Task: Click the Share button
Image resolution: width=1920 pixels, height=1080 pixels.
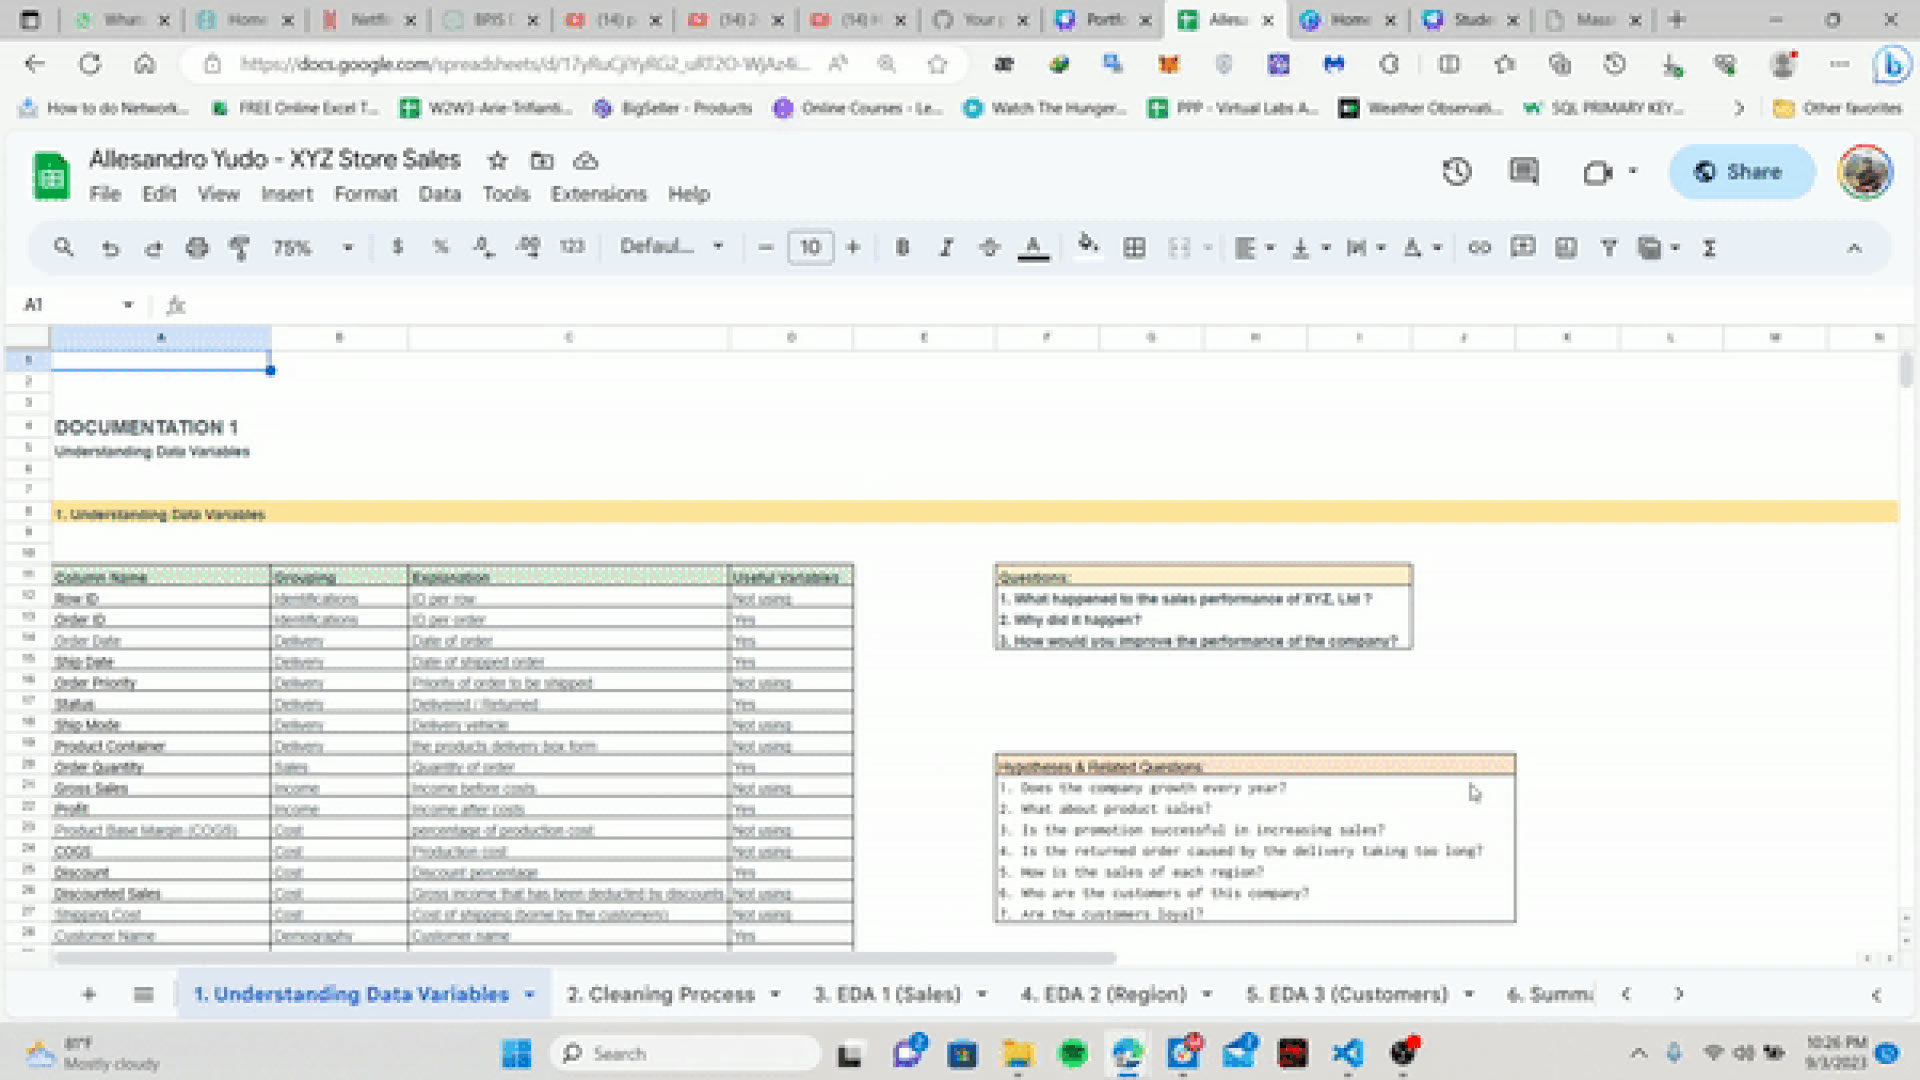Action: click(x=1741, y=172)
